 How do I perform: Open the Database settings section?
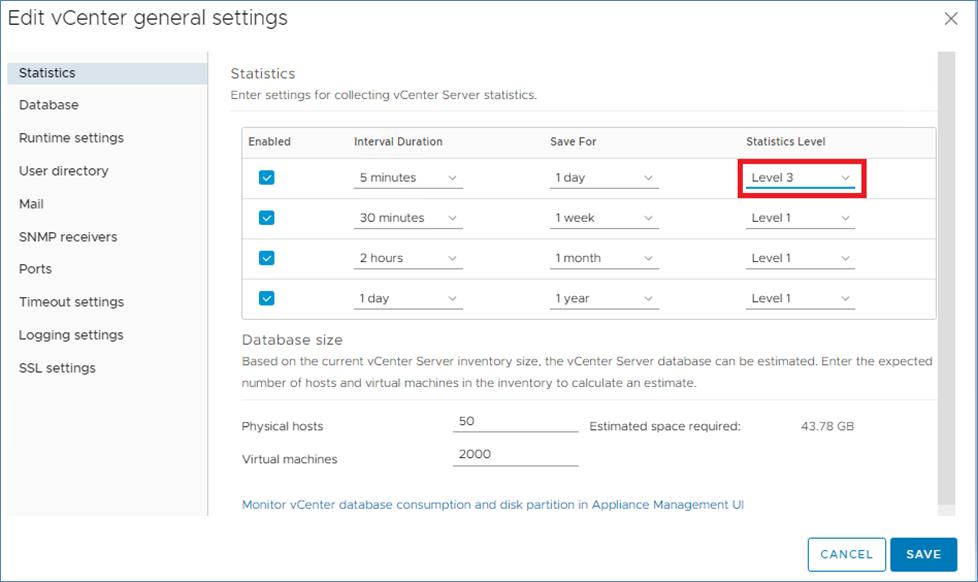click(49, 105)
